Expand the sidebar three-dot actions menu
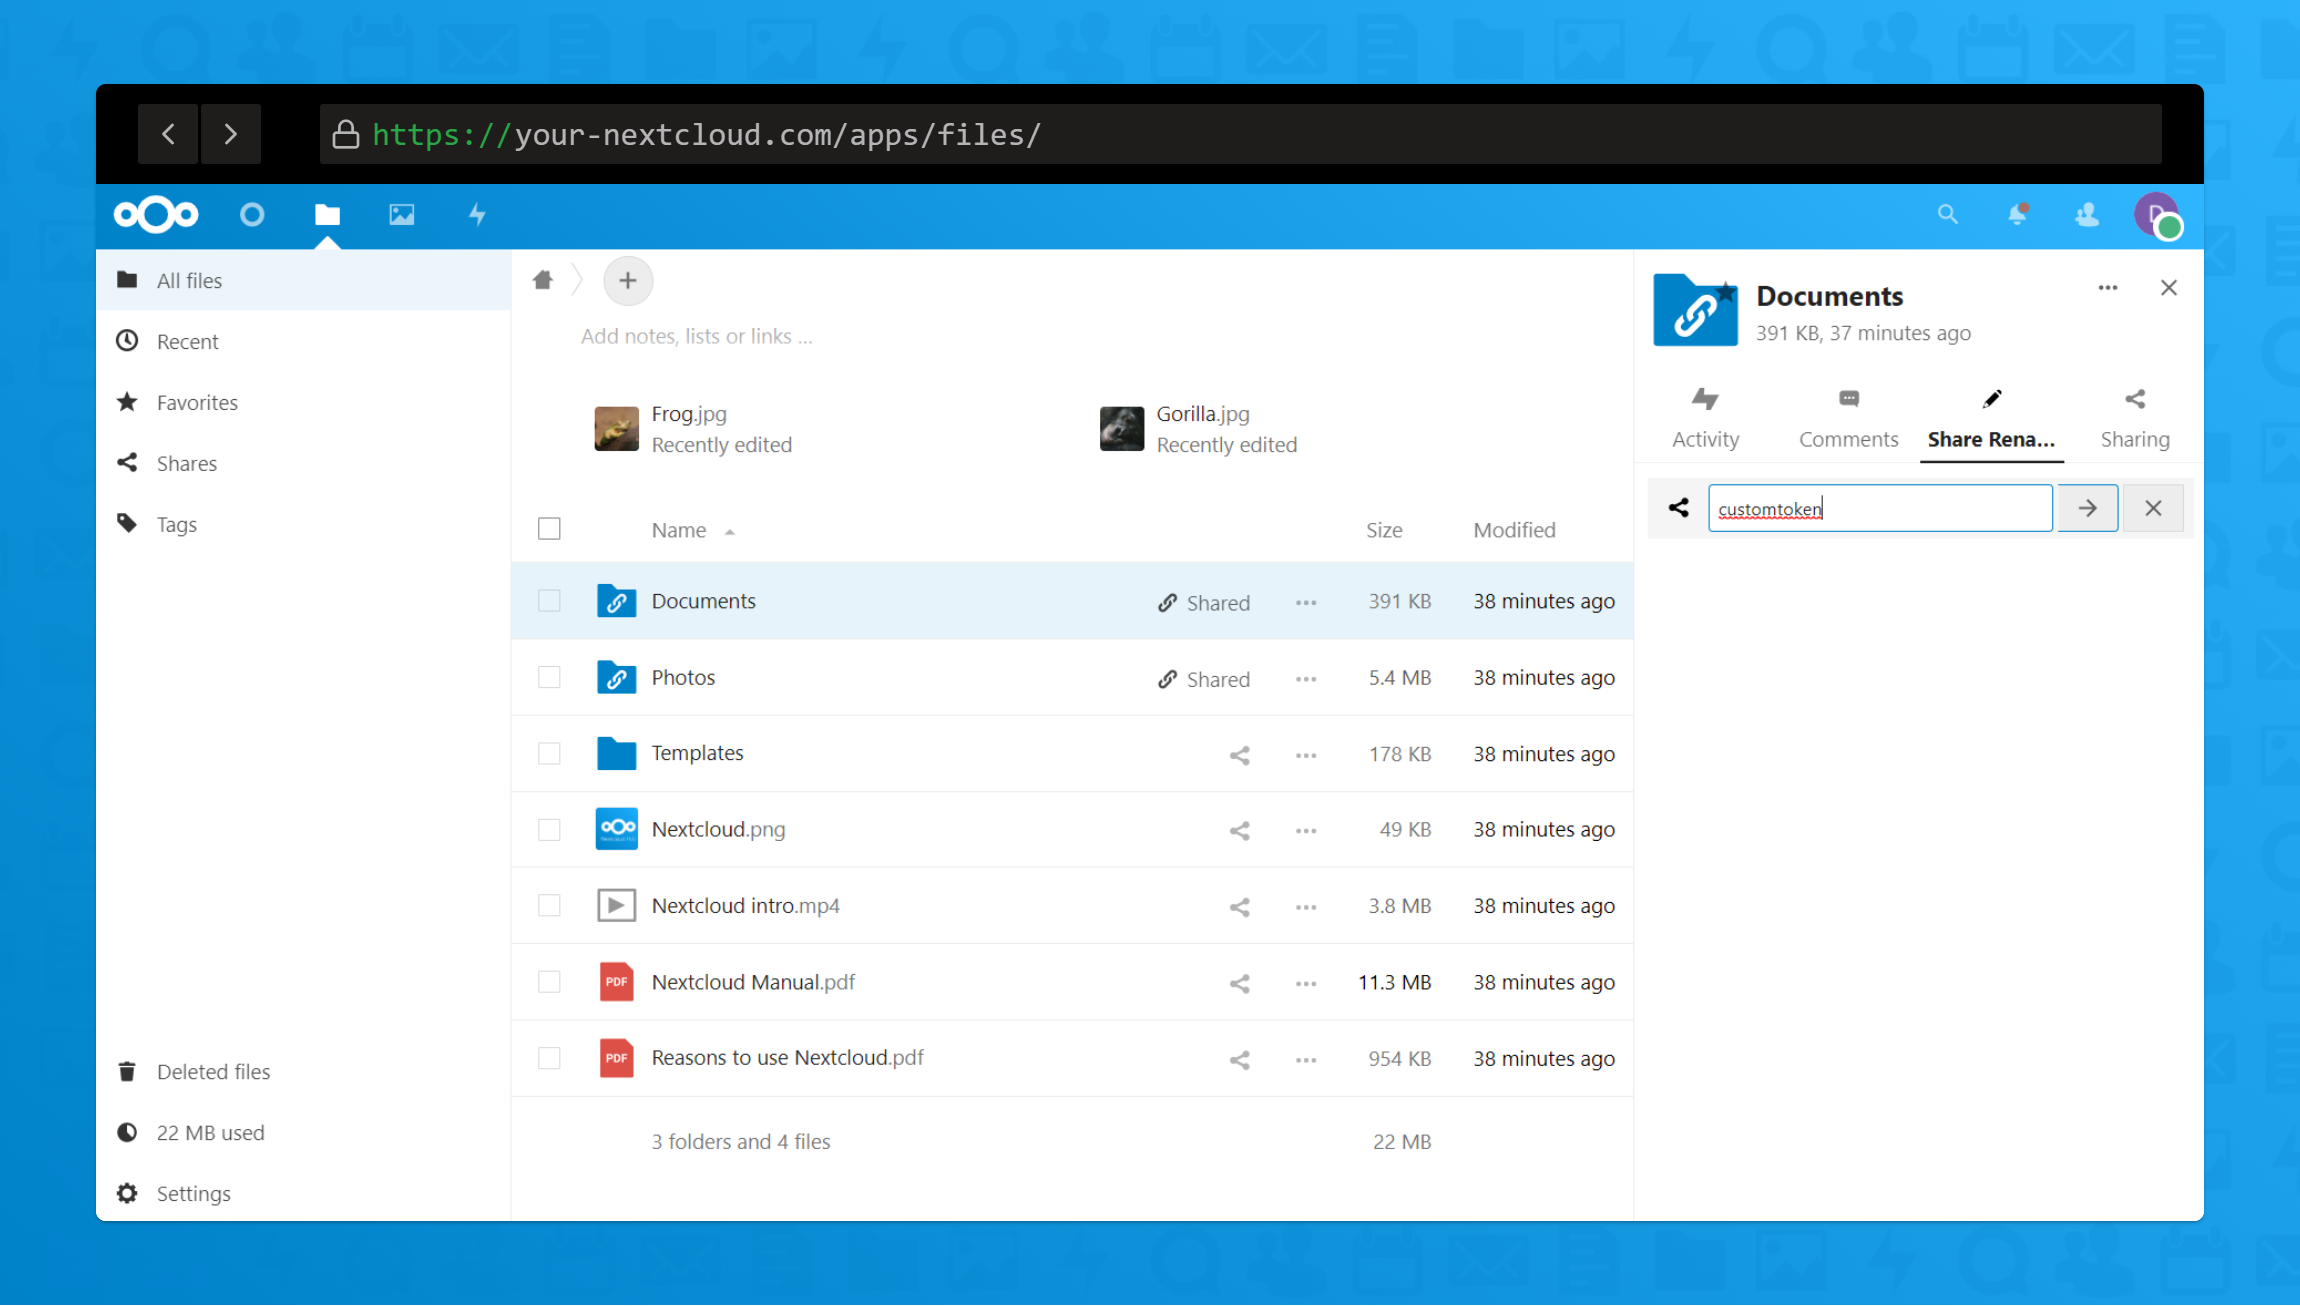 (x=2108, y=288)
